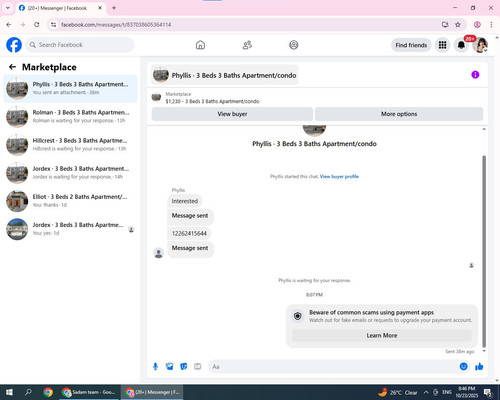The image size is (500, 400).
Task: Choose a sticker icon
Action: (184, 367)
